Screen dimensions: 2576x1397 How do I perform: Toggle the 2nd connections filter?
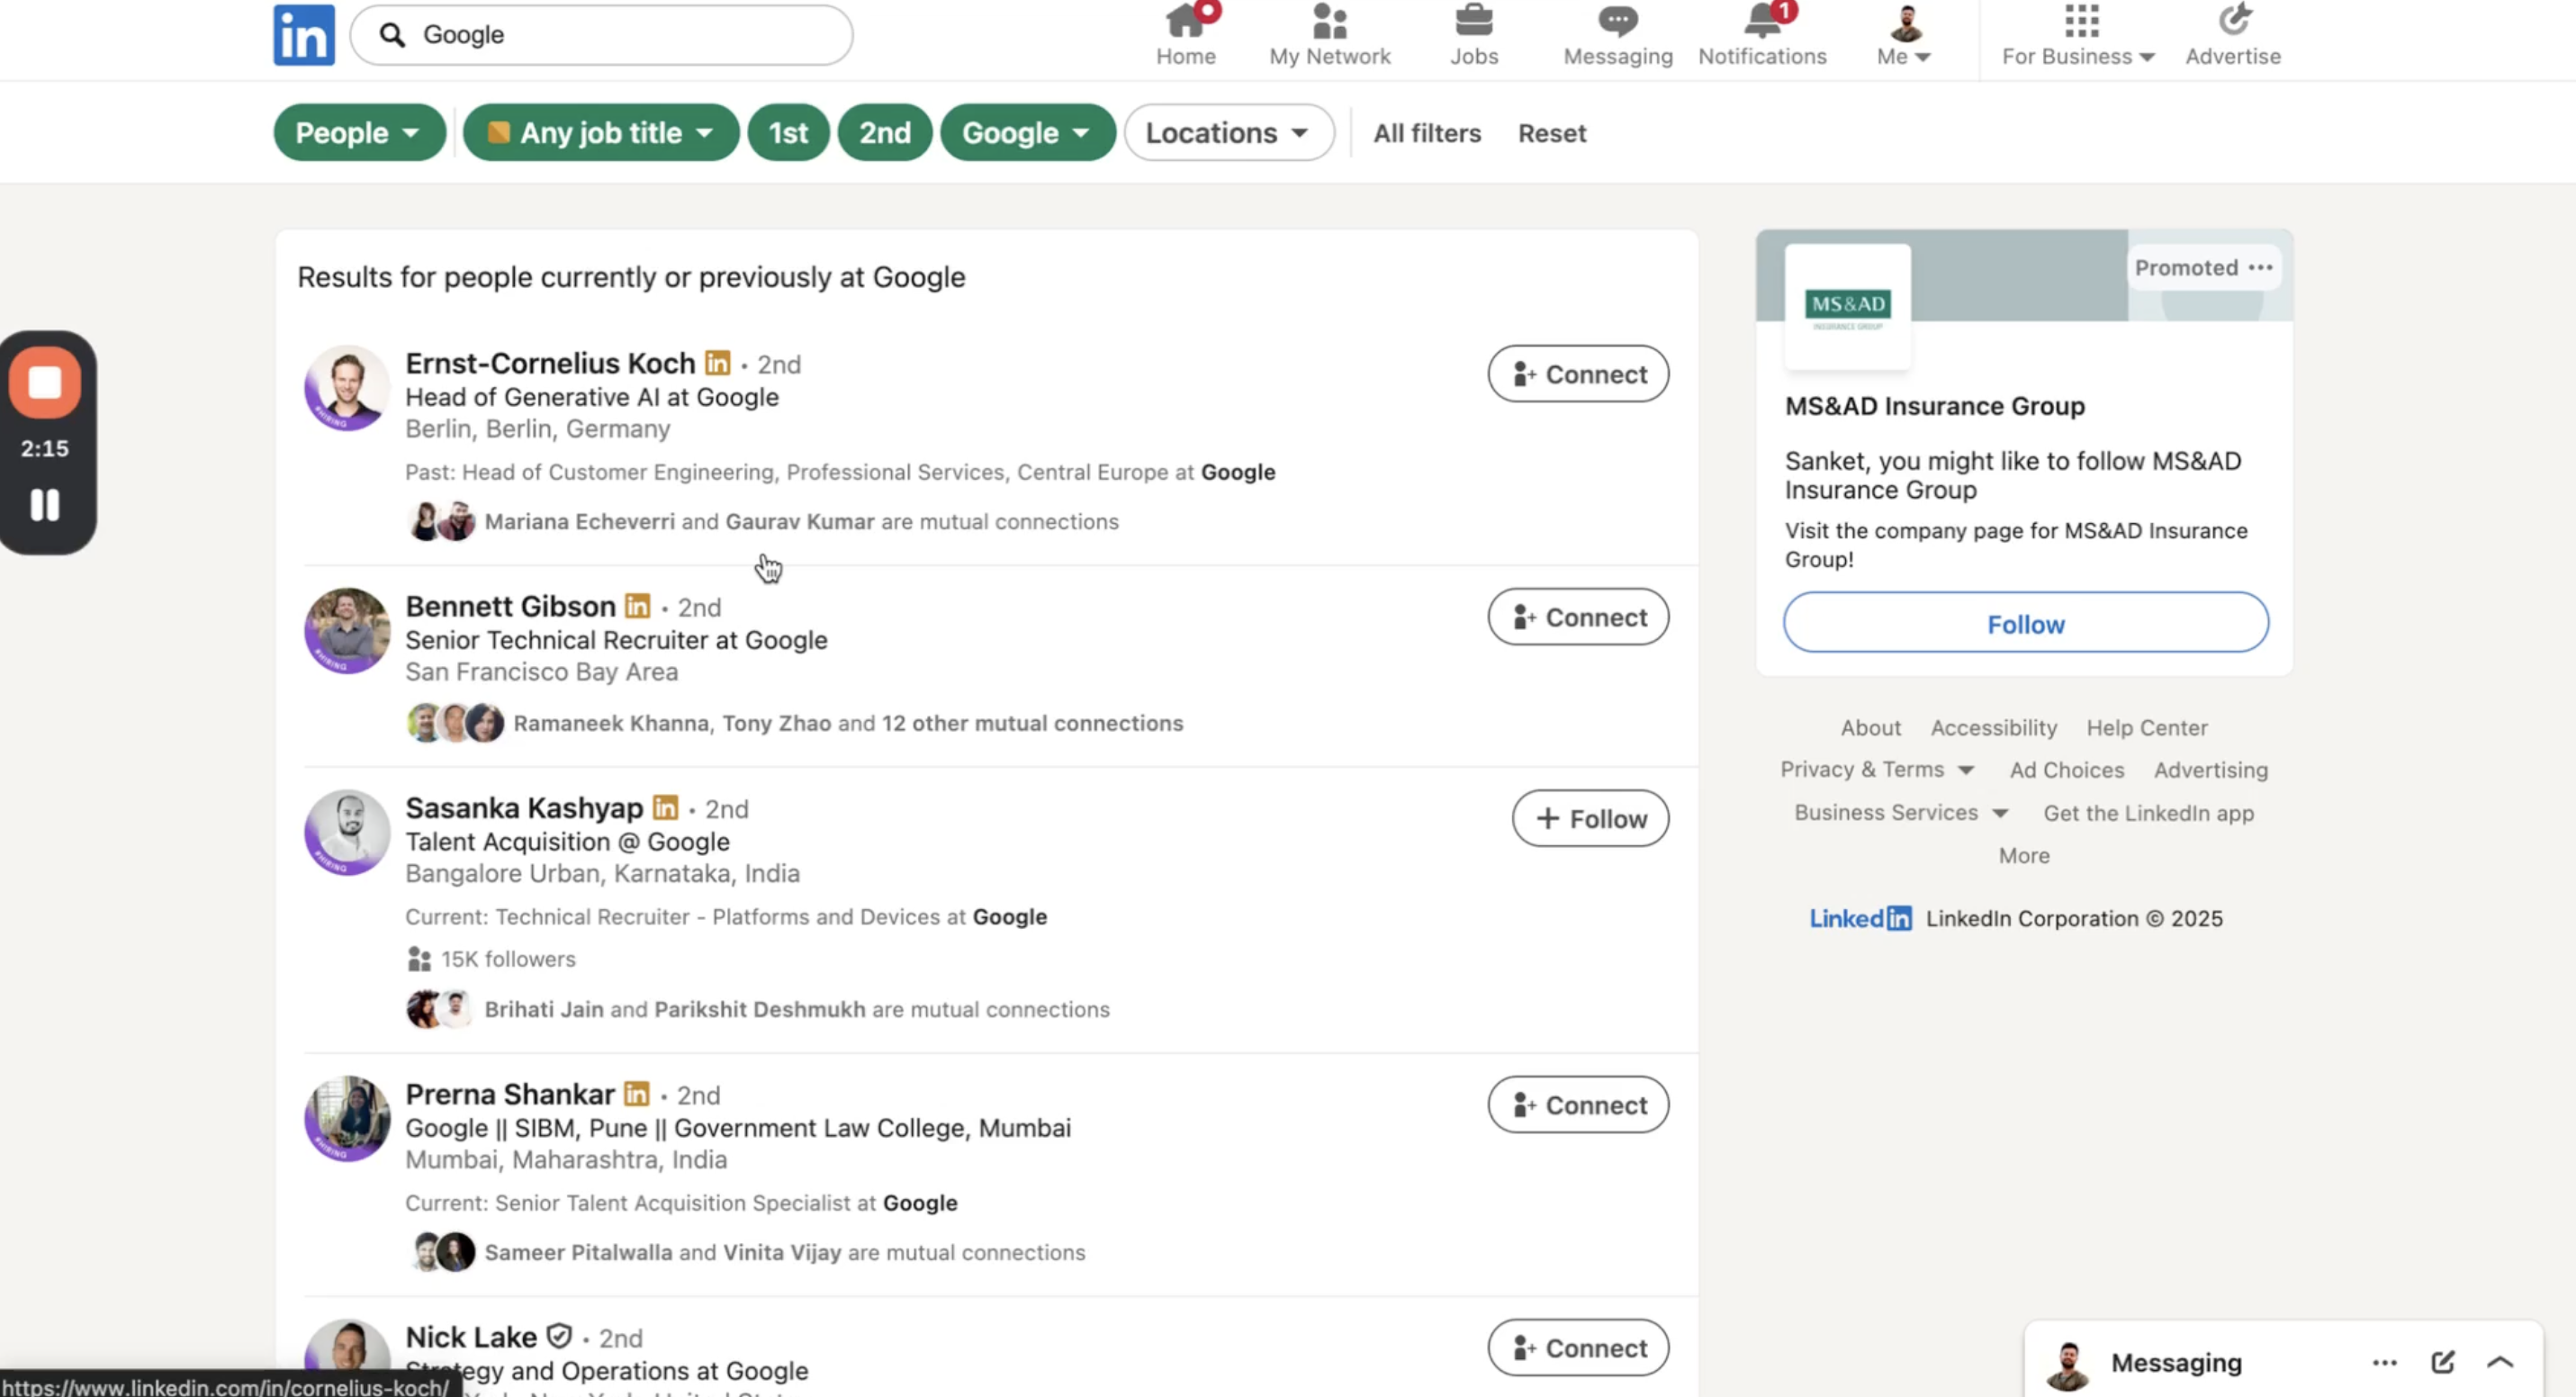point(884,133)
